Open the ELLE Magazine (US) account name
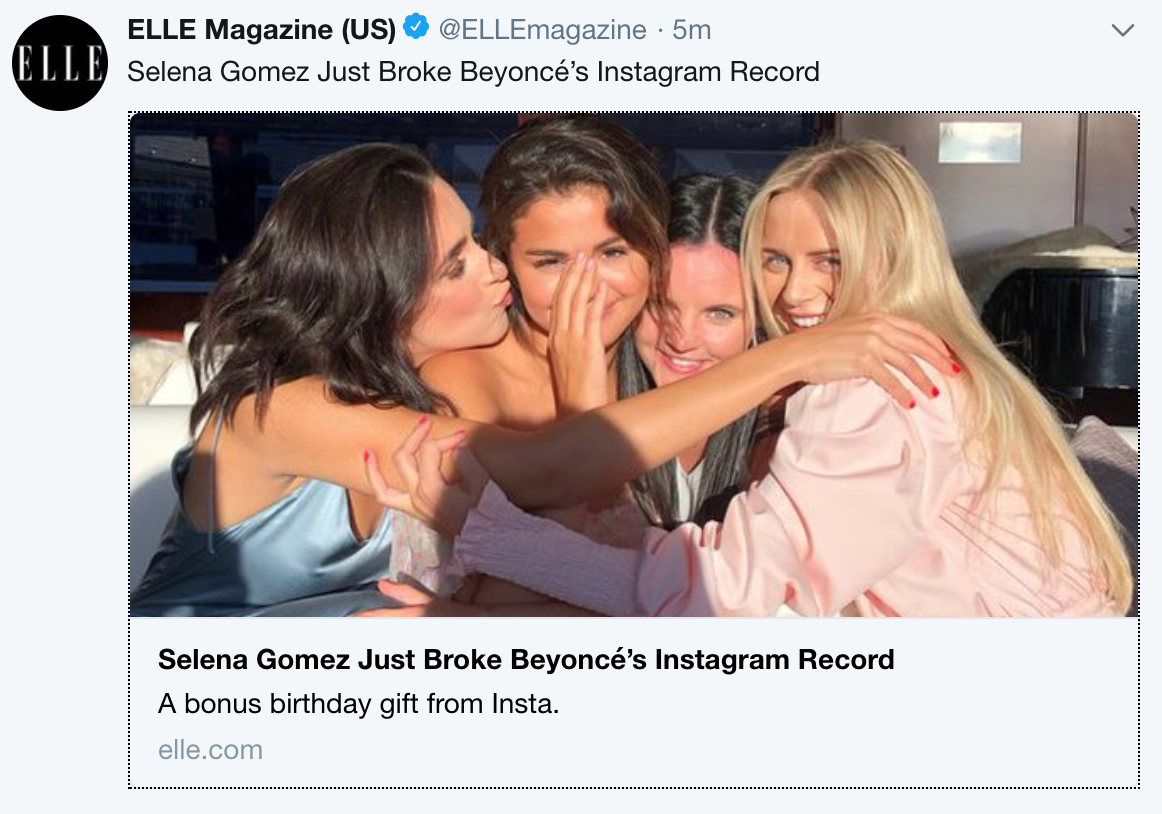The height and width of the screenshot is (814, 1162). [x=262, y=31]
